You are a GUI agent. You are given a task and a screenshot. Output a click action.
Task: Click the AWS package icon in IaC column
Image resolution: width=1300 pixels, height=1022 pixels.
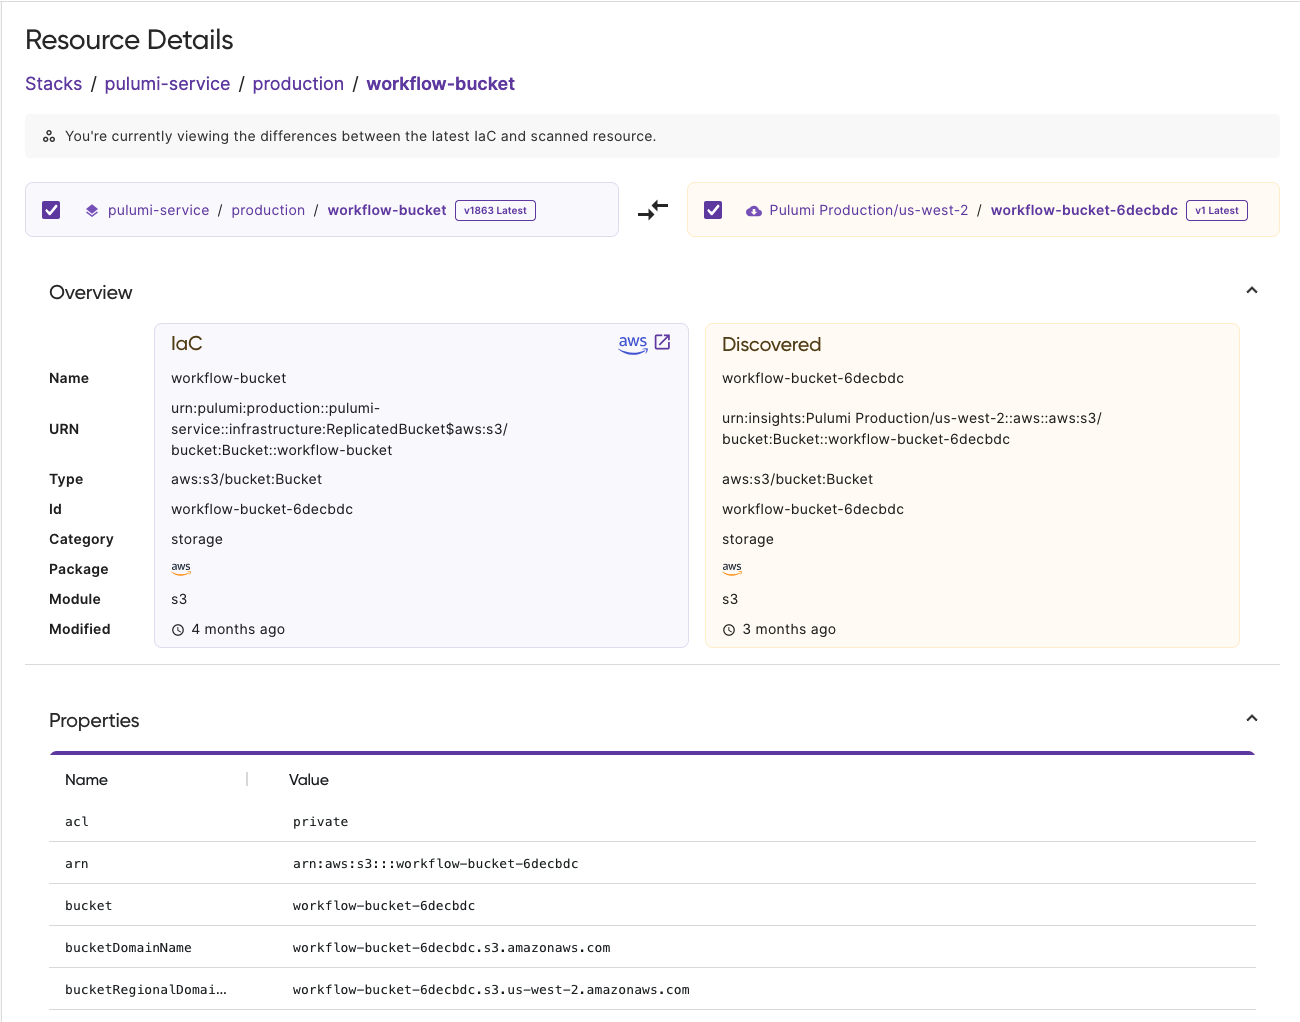pos(181,568)
